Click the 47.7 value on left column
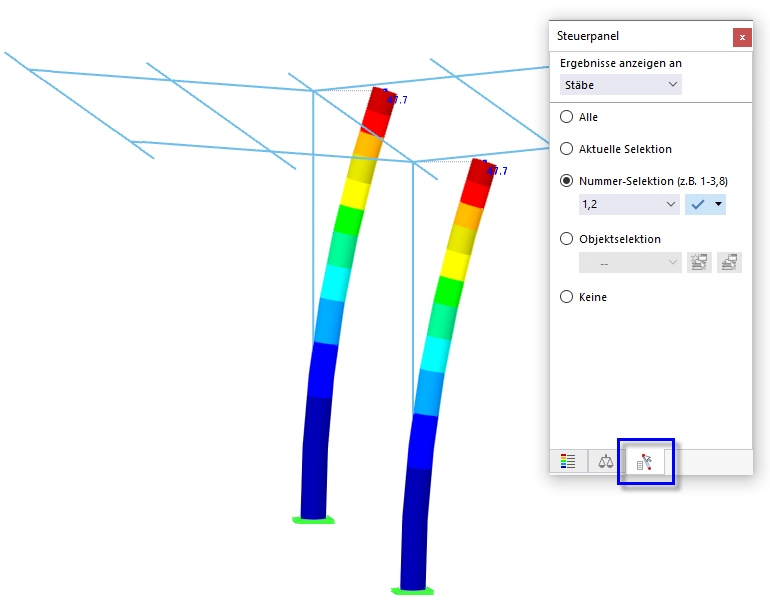This screenshot has height=607, width=770. click(x=397, y=100)
